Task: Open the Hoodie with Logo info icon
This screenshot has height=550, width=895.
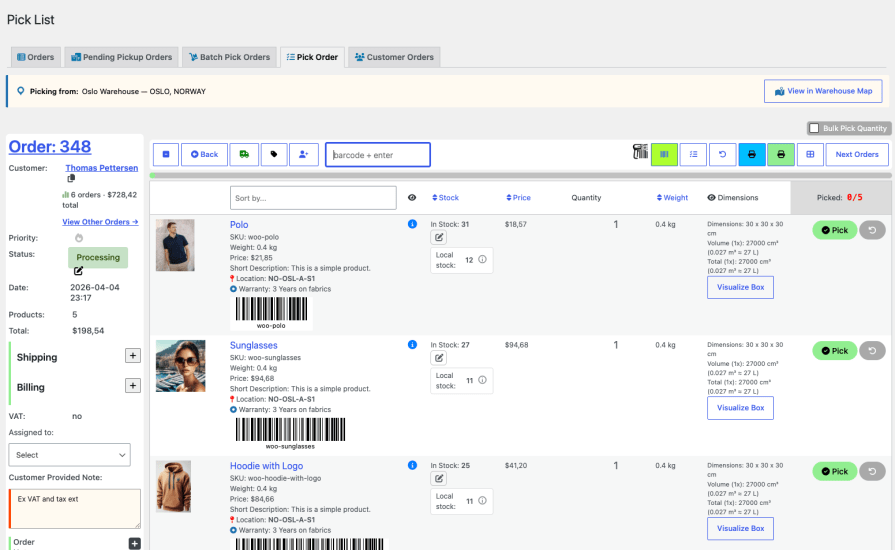Action: pyautogui.click(x=412, y=466)
